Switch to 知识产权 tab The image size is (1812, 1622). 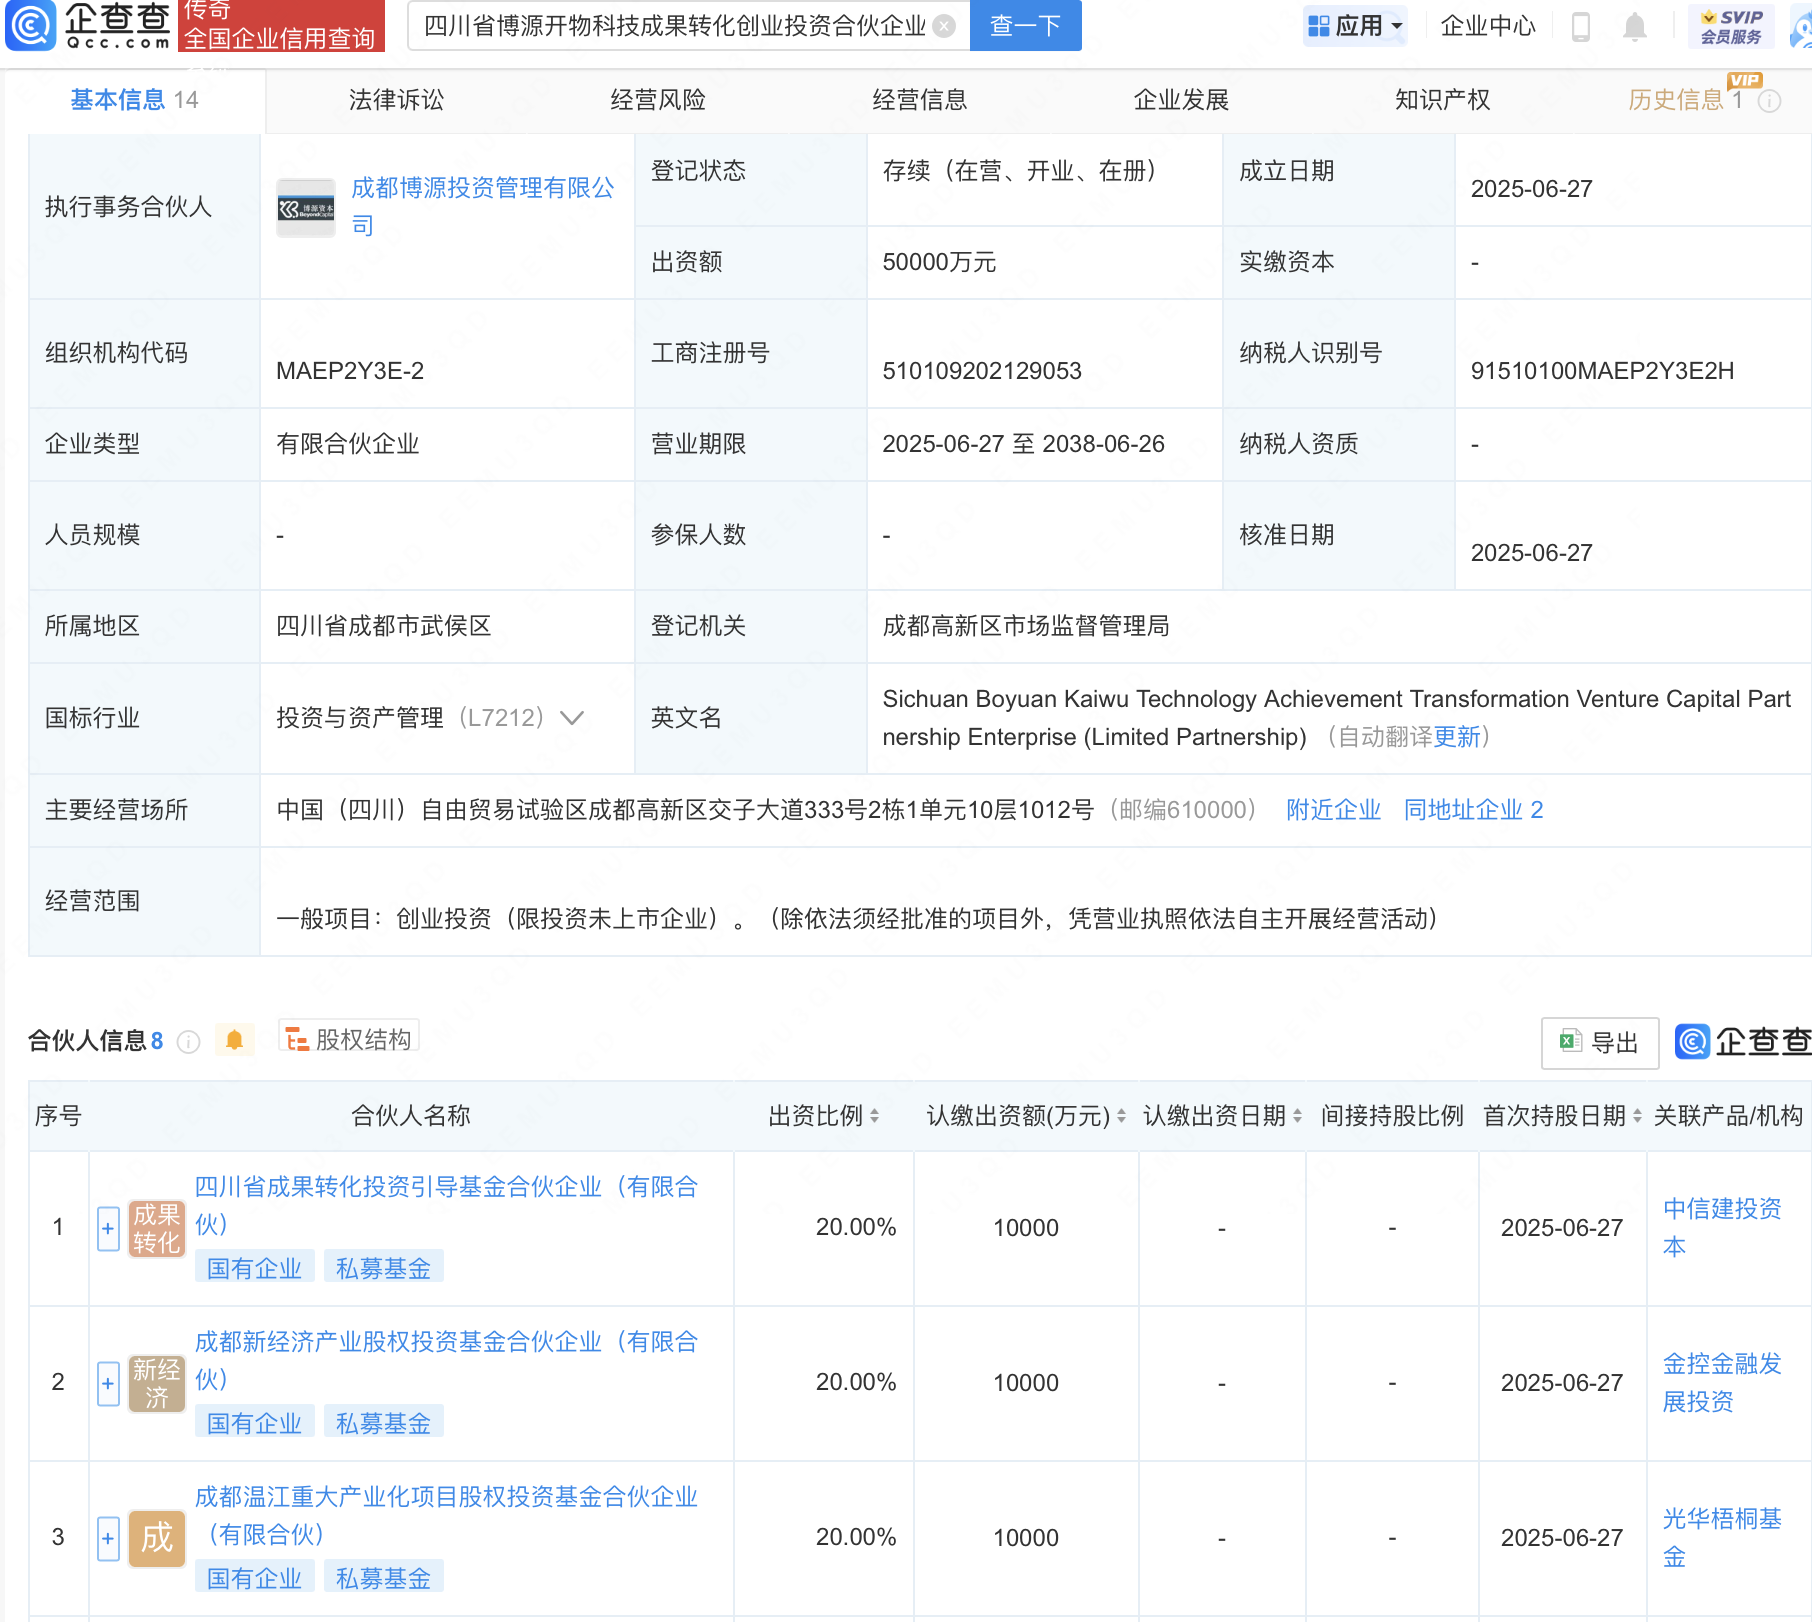pos(1443,100)
